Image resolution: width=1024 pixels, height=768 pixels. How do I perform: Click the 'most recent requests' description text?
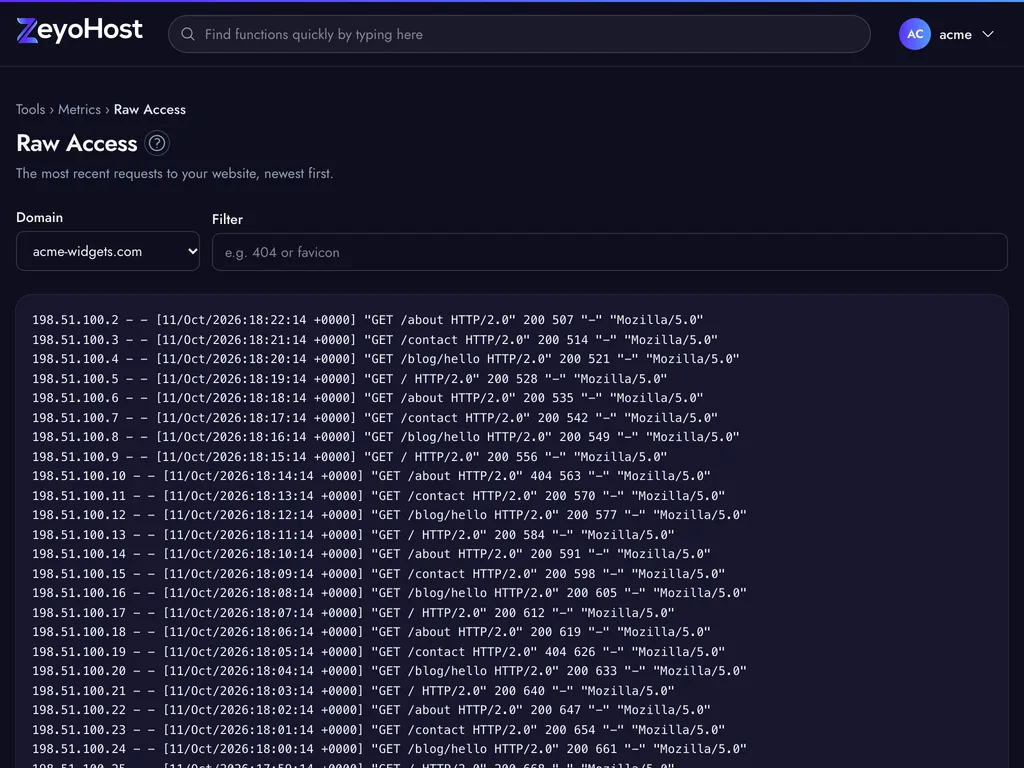click(174, 174)
